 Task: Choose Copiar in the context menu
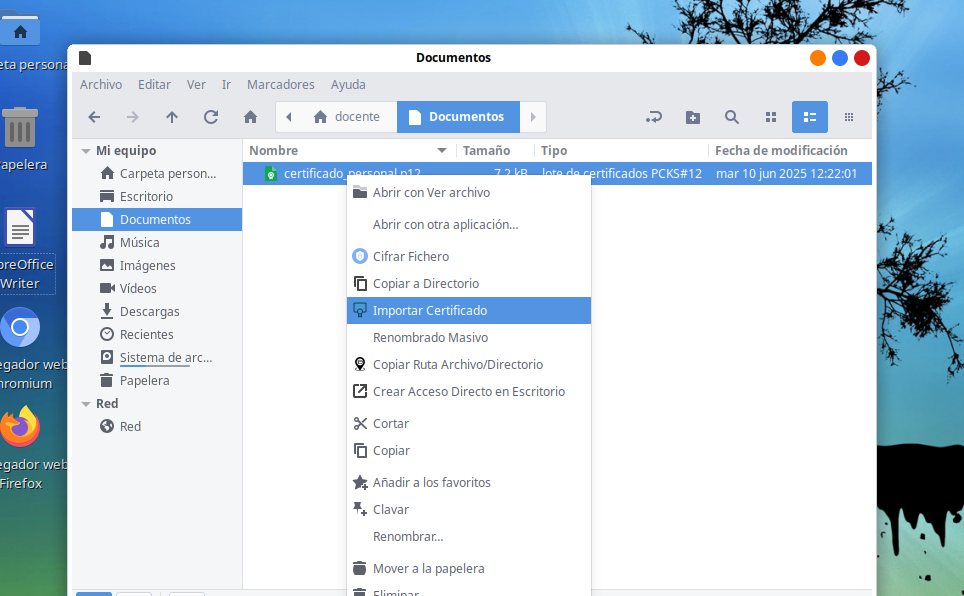tap(468, 451)
